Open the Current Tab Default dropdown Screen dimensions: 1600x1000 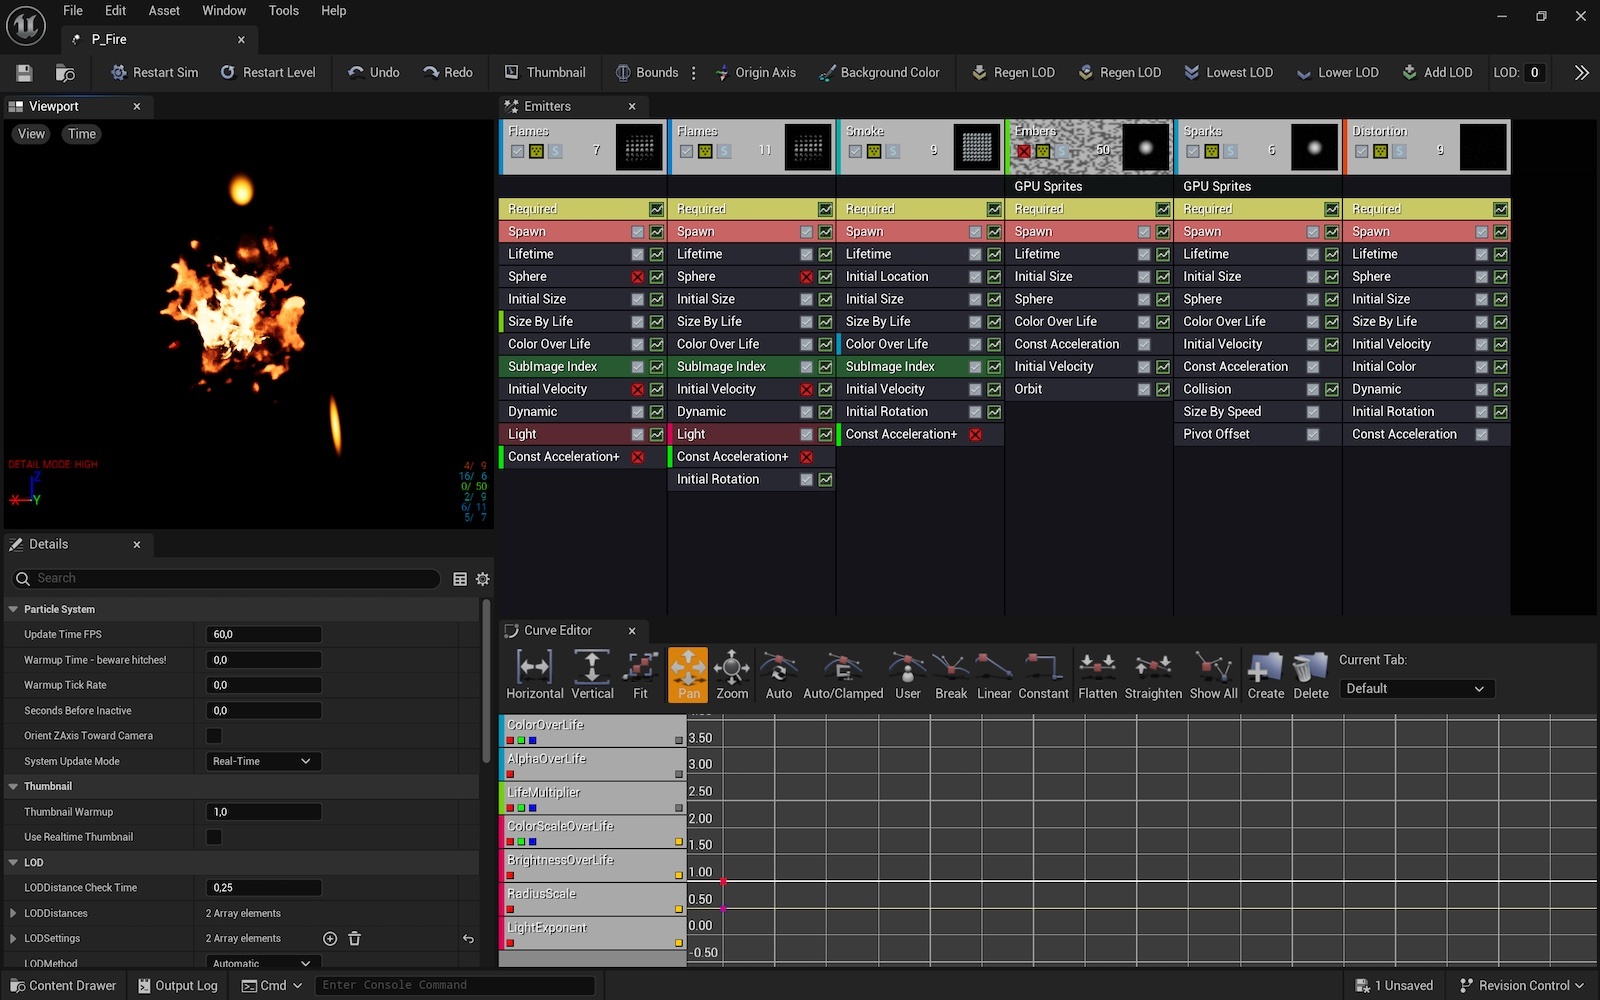tap(1415, 689)
